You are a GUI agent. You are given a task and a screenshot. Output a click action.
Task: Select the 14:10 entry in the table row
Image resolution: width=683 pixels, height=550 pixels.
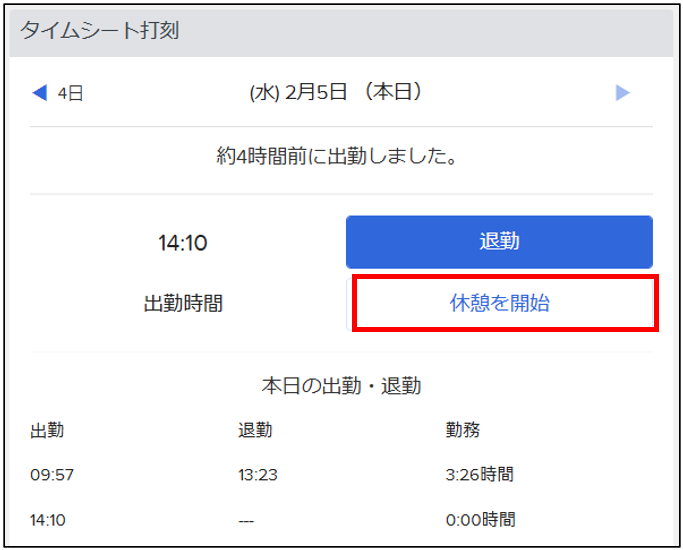click(50, 519)
